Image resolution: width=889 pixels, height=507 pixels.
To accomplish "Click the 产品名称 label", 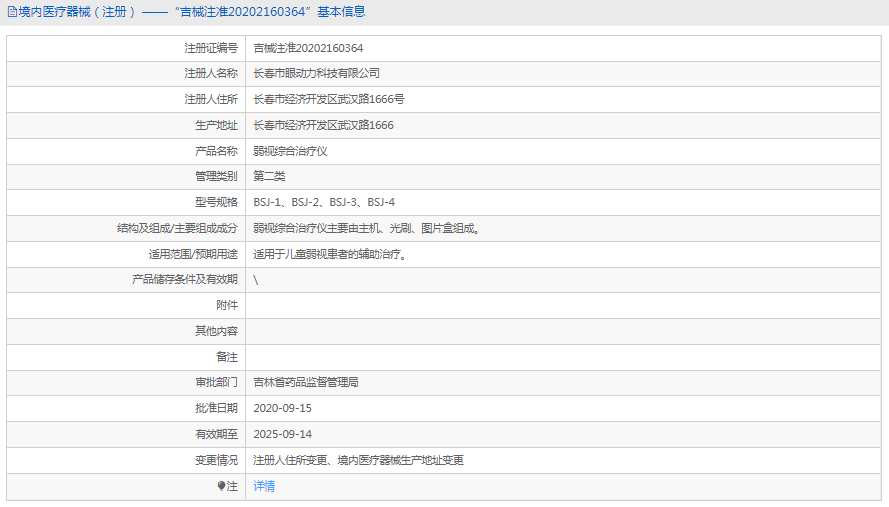I will [x=217, y=151].
